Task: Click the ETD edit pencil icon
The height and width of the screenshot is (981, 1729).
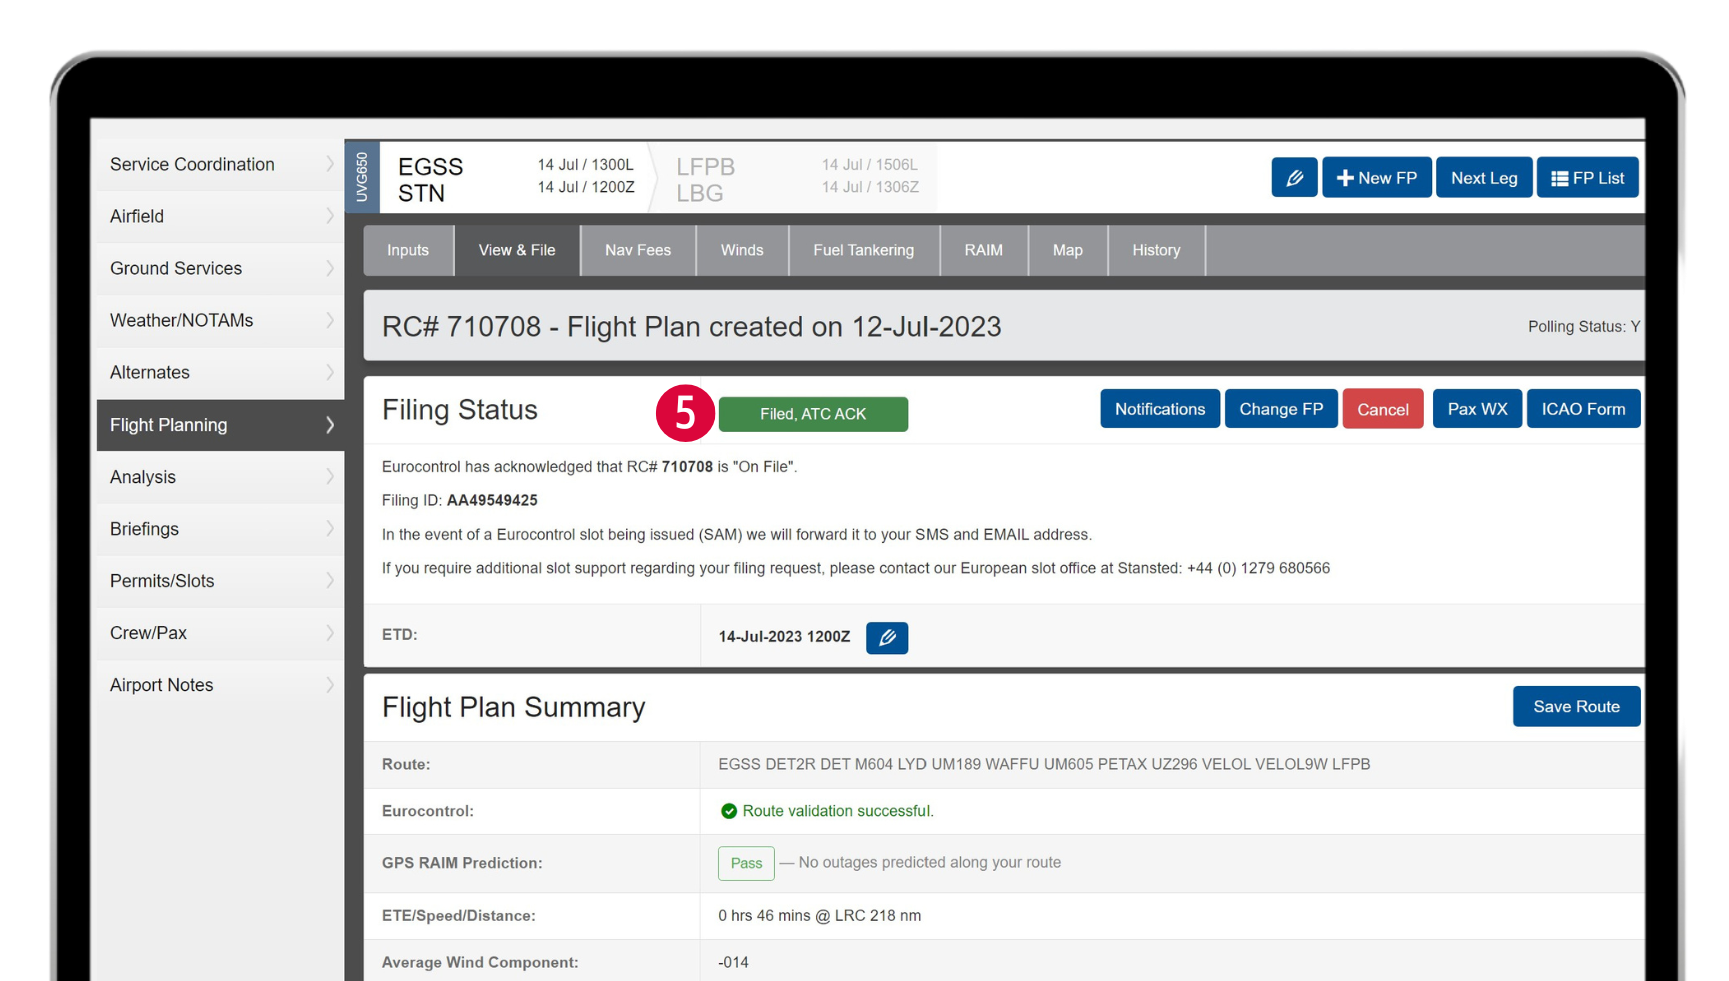Action: click(x=886, y=637)
